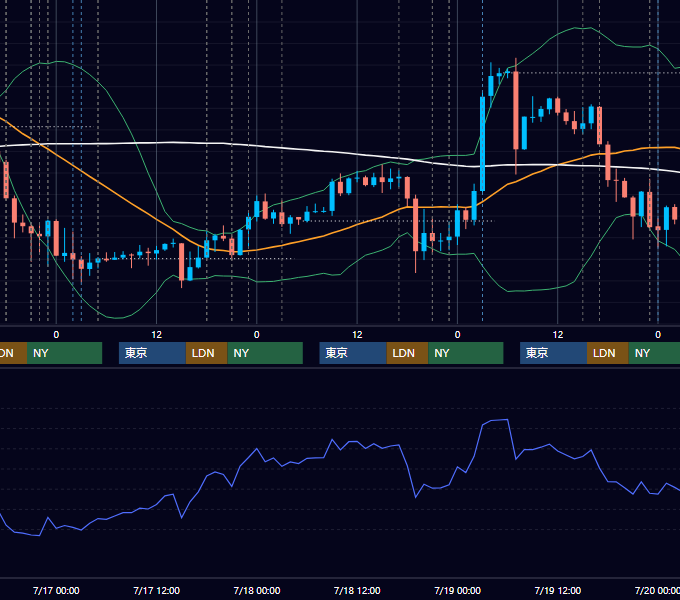Click the NY session block spanning 7/20 00:00
The image size is (680, 600).
click(x=654, y=353)
